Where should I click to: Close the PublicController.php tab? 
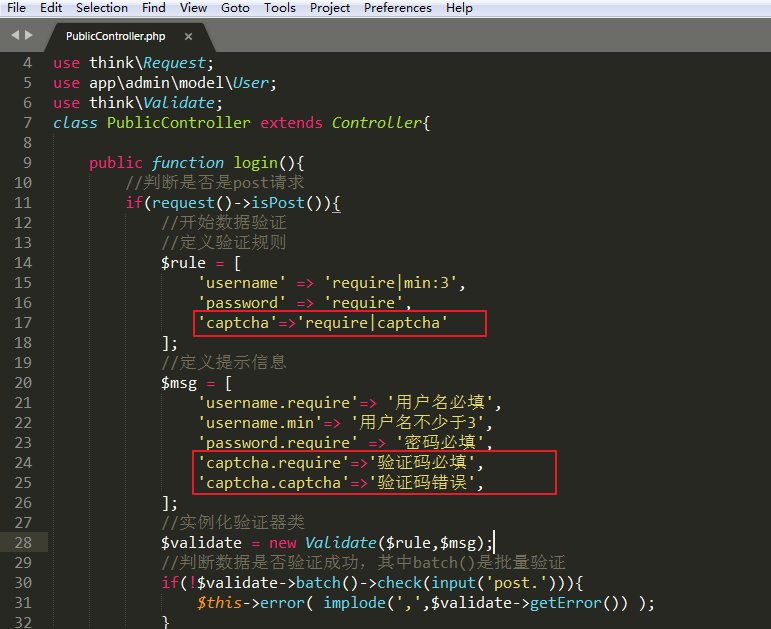click(x=188, y=36)
